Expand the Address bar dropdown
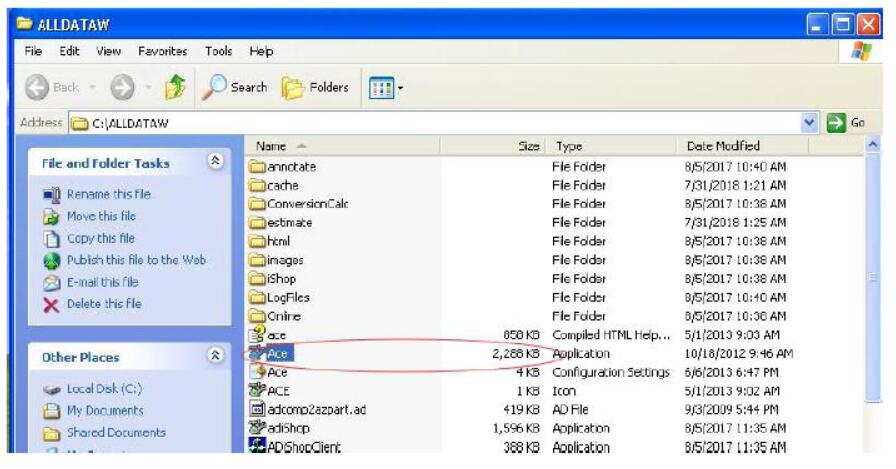 pos(809,123)
